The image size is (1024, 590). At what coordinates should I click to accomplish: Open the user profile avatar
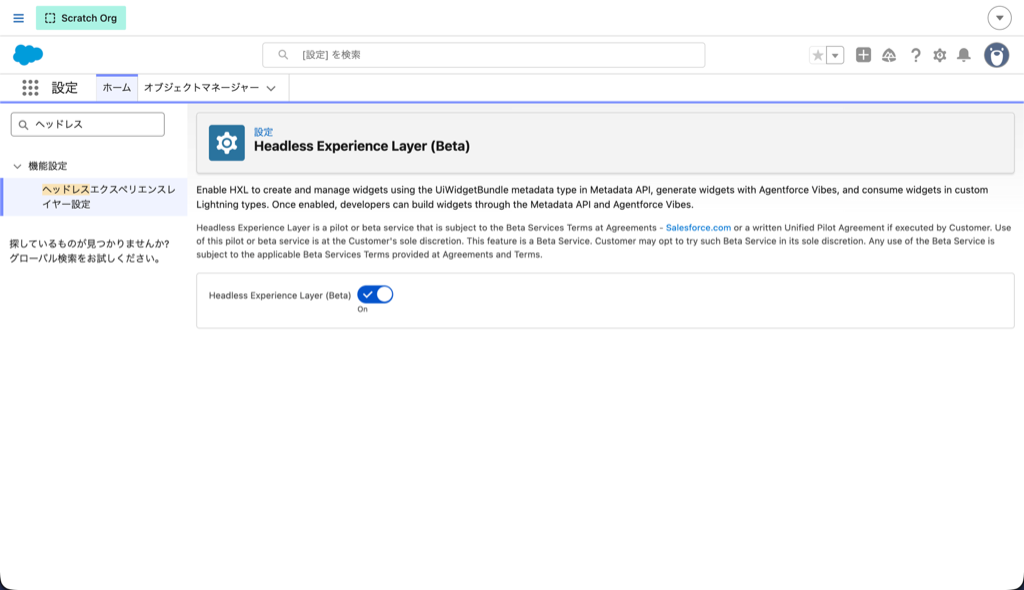[x=997, y=56]
